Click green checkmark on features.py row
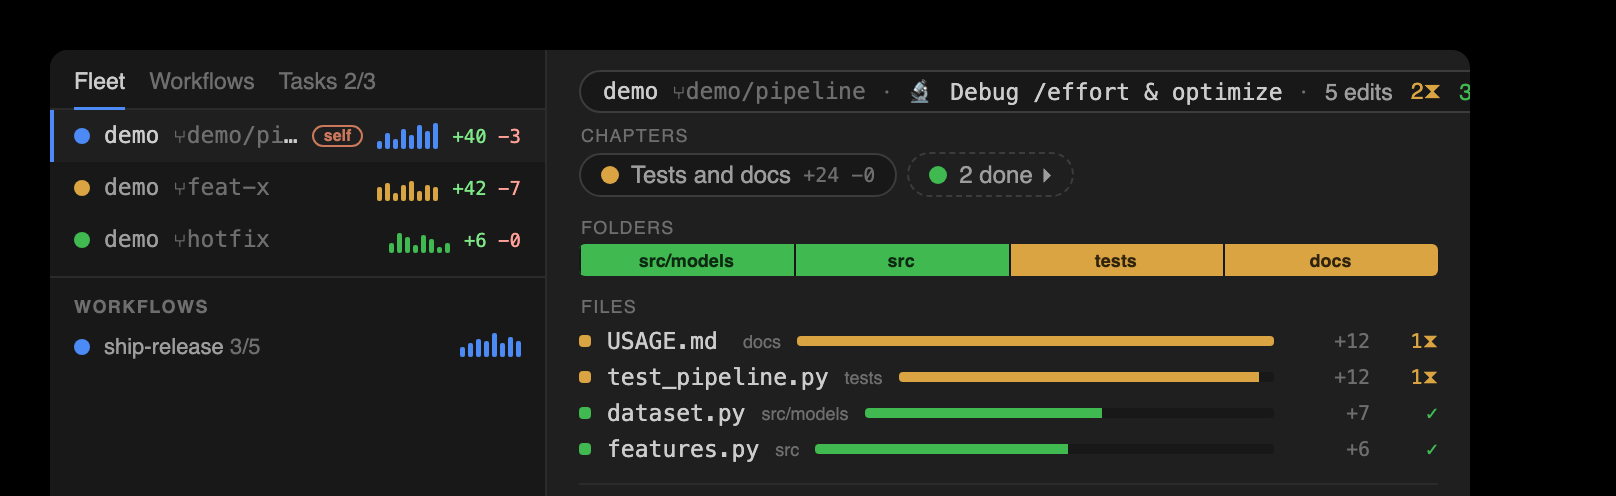Screen dimensions: 1616x496 pos(1432,449)
